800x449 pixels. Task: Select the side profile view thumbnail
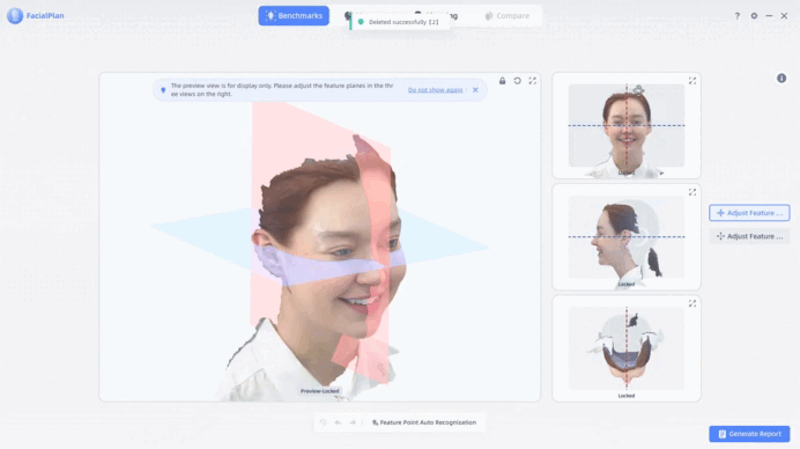click(x=627, y=237)
